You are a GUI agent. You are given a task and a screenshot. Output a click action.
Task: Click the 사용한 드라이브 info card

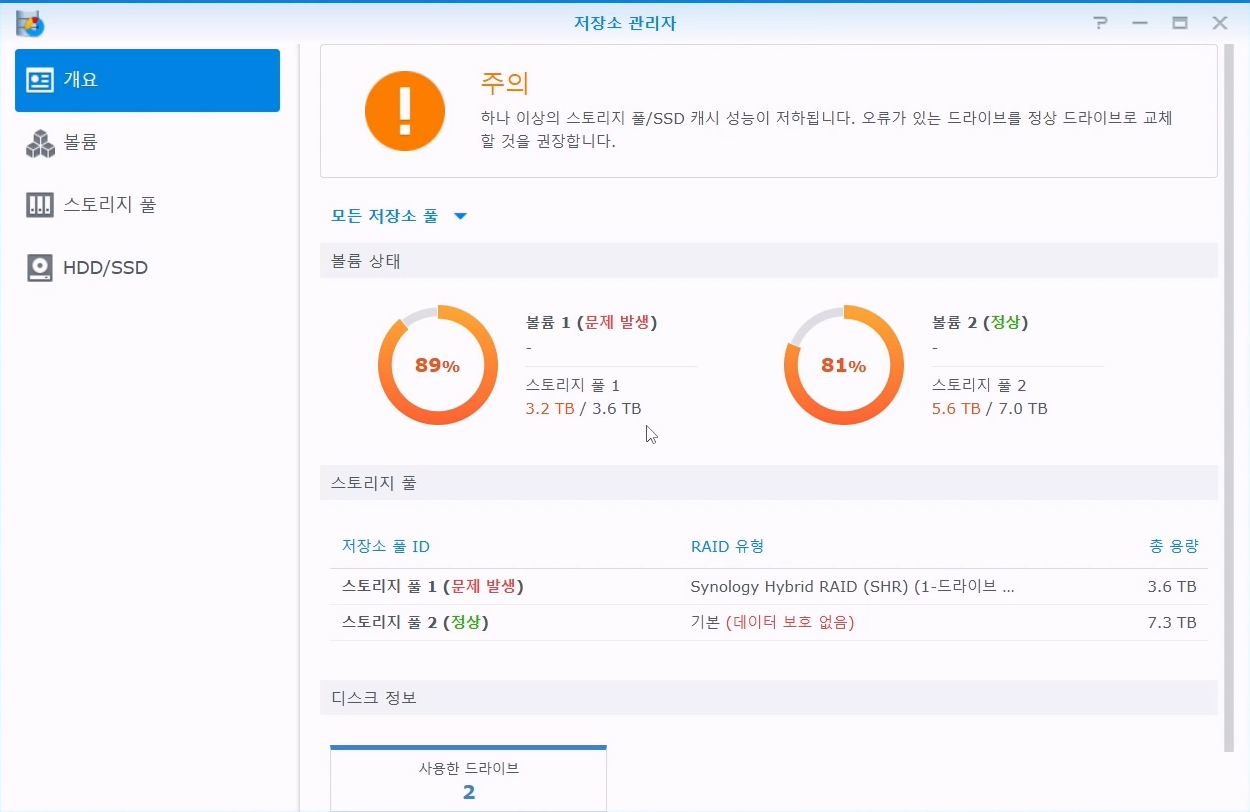(468, 779)
